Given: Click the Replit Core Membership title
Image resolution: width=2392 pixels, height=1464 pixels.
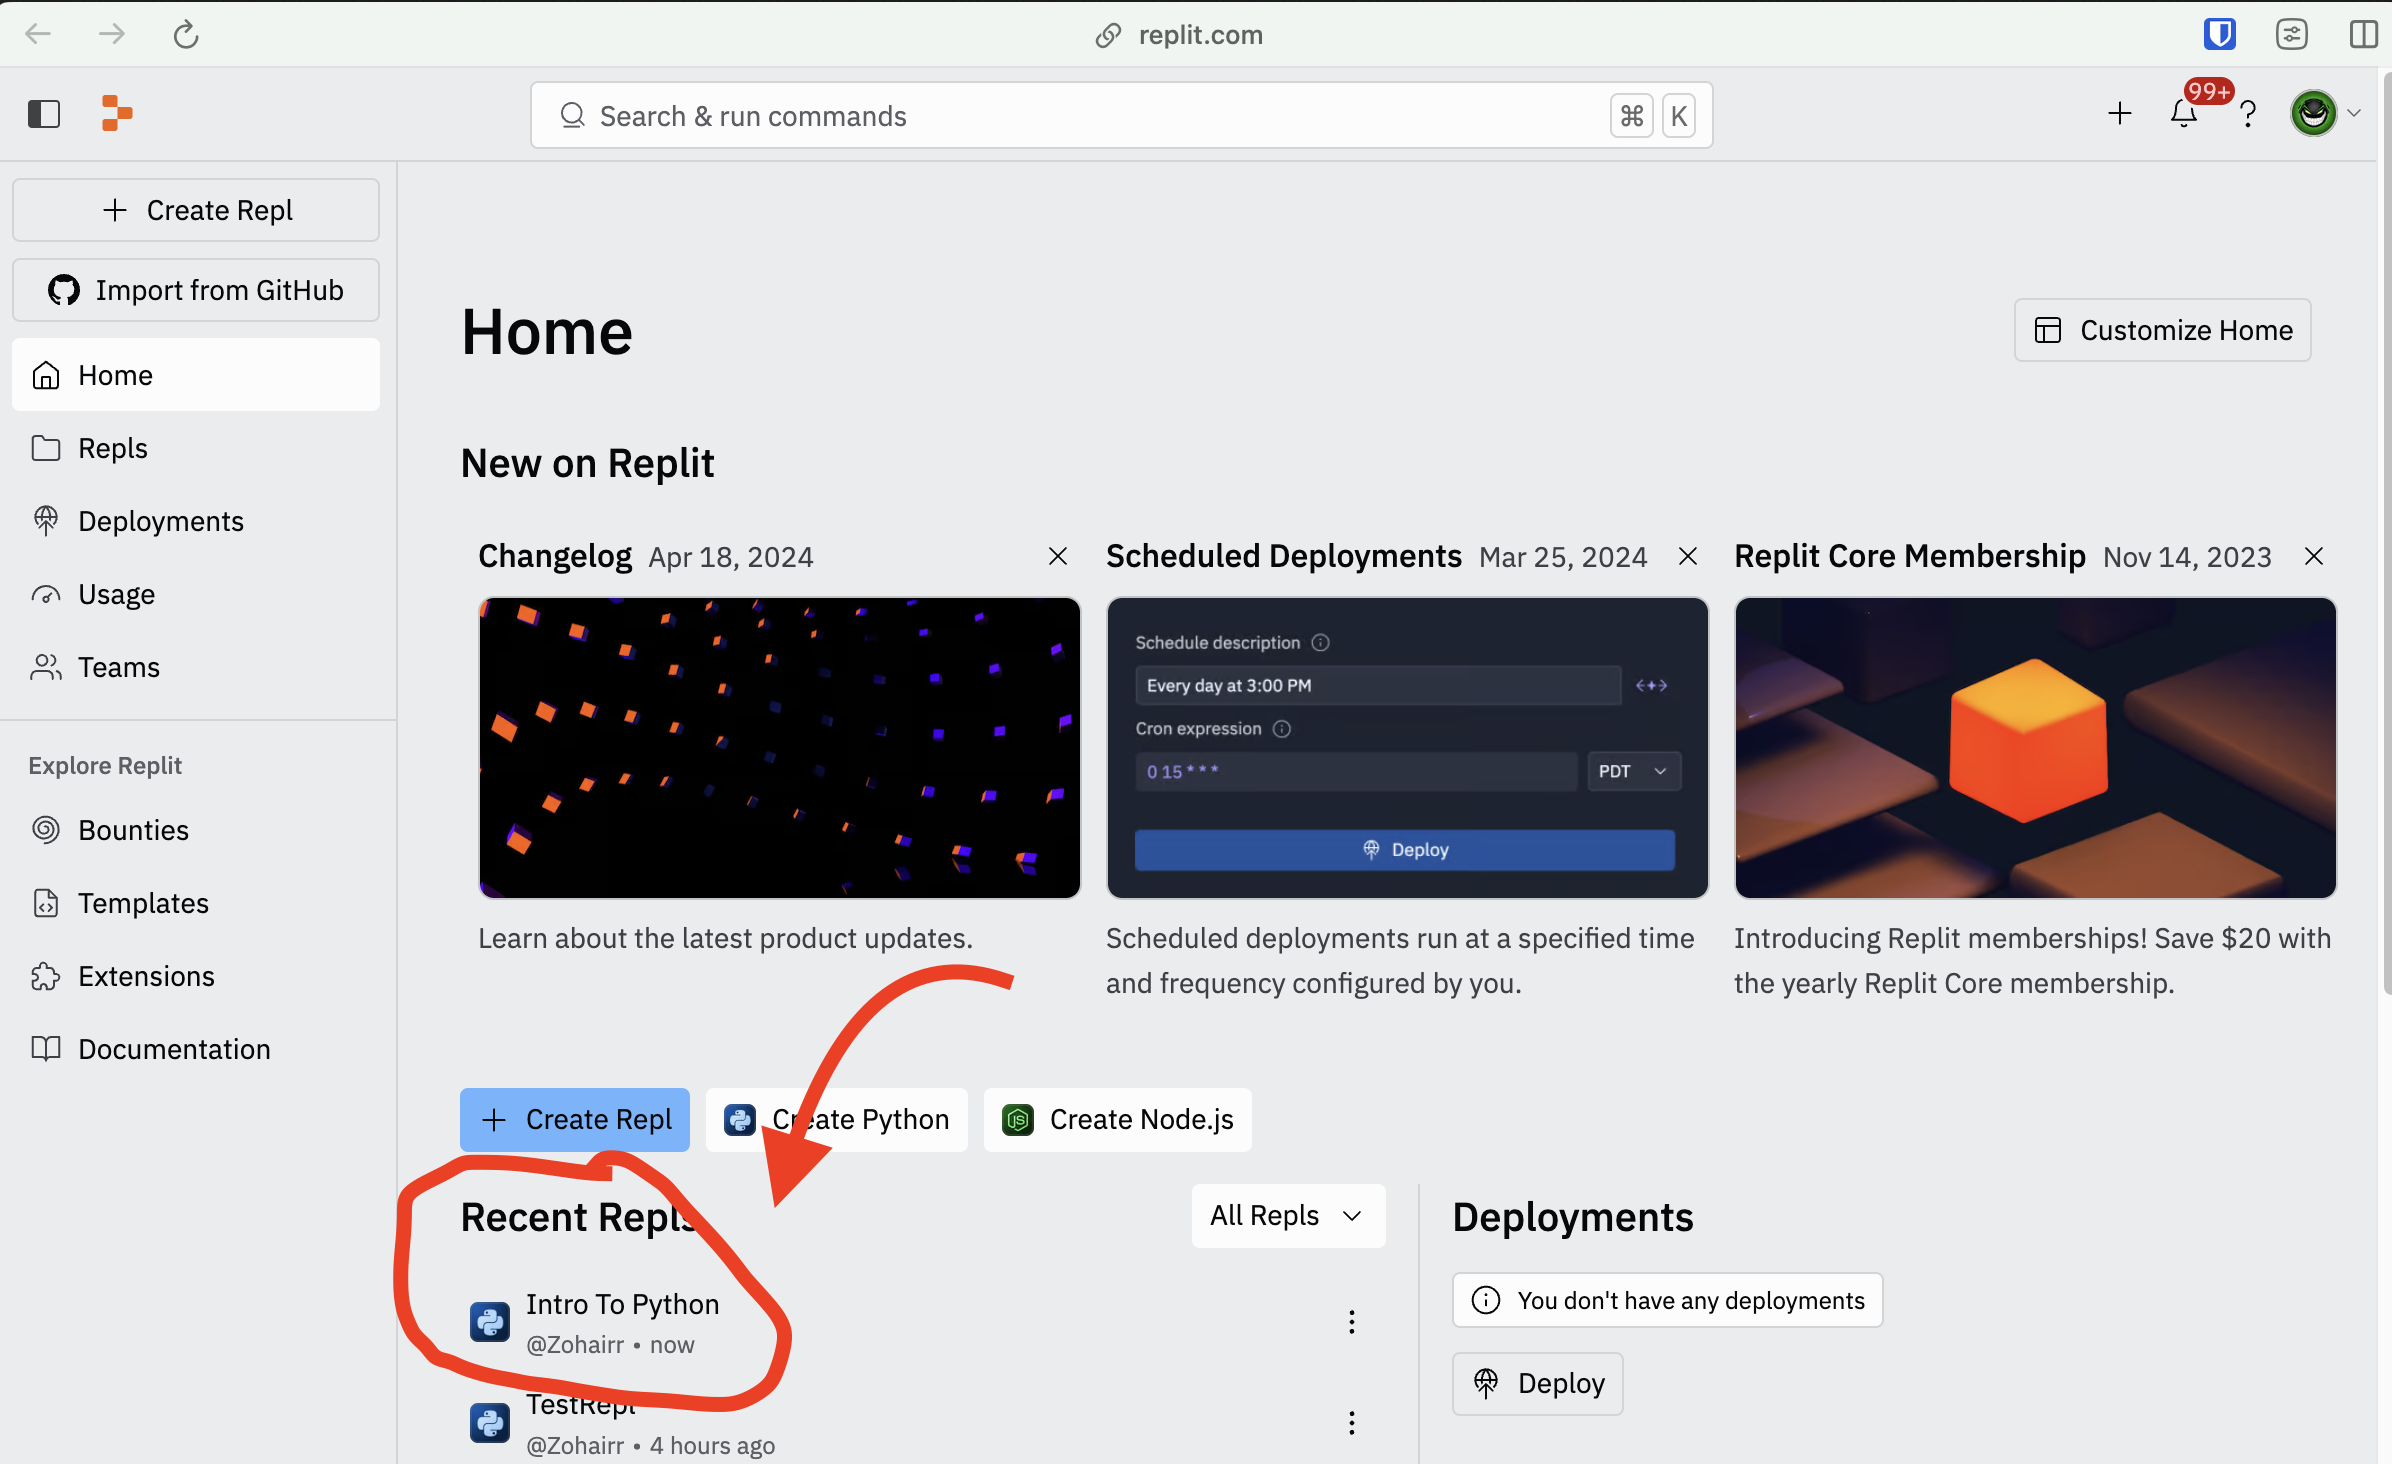Looking at the screenshot, I should (1910, 556).
